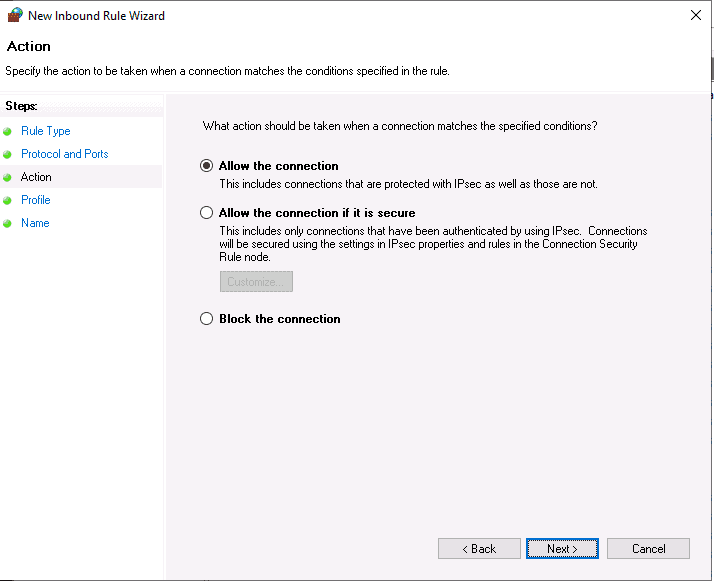714x581 pixels.
Task: Click 'This includes connections that are protected' text
Action: [408, 184]
